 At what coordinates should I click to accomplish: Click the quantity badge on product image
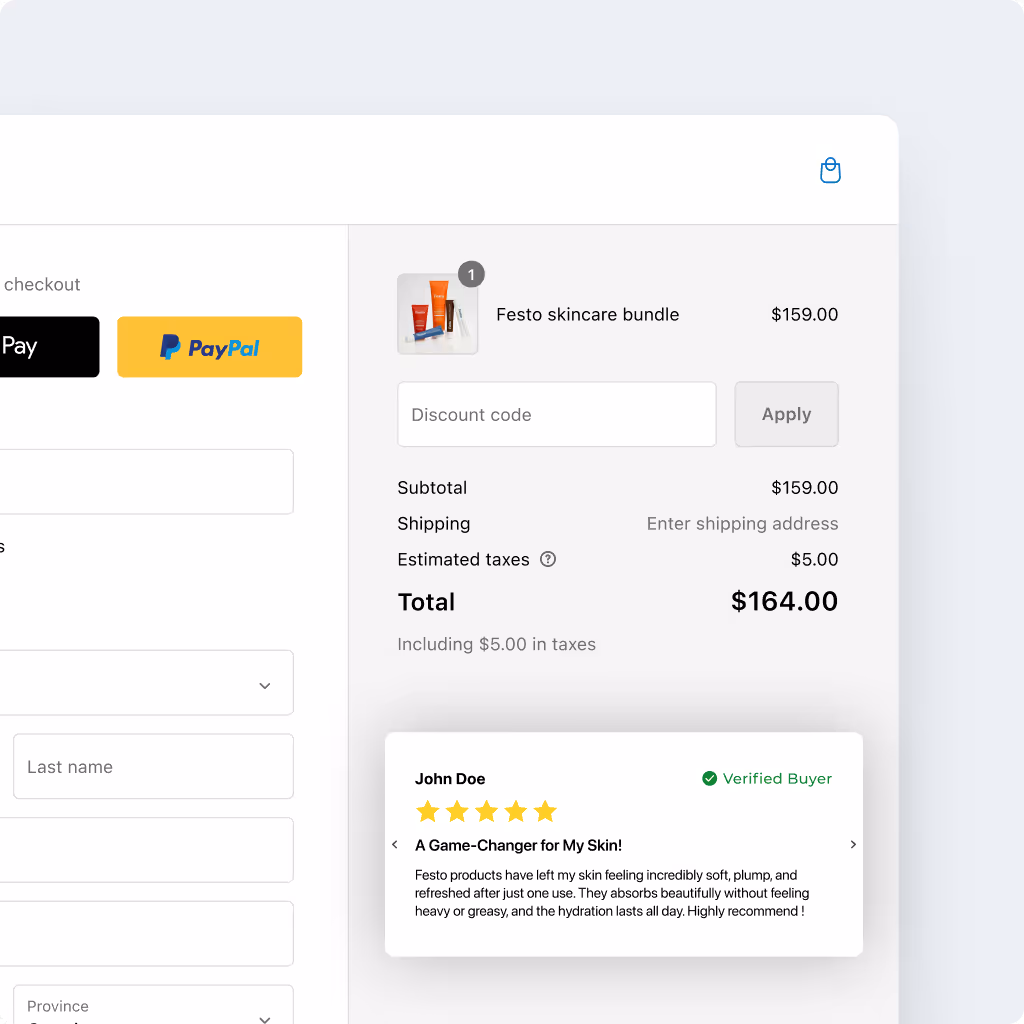471,274
